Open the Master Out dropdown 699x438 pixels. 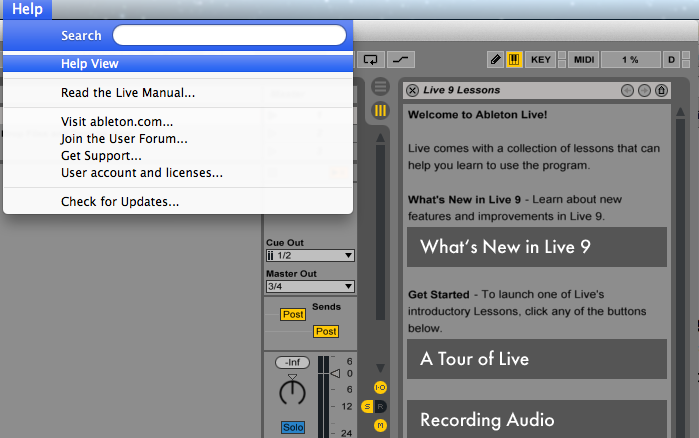[x=310, y=286]
